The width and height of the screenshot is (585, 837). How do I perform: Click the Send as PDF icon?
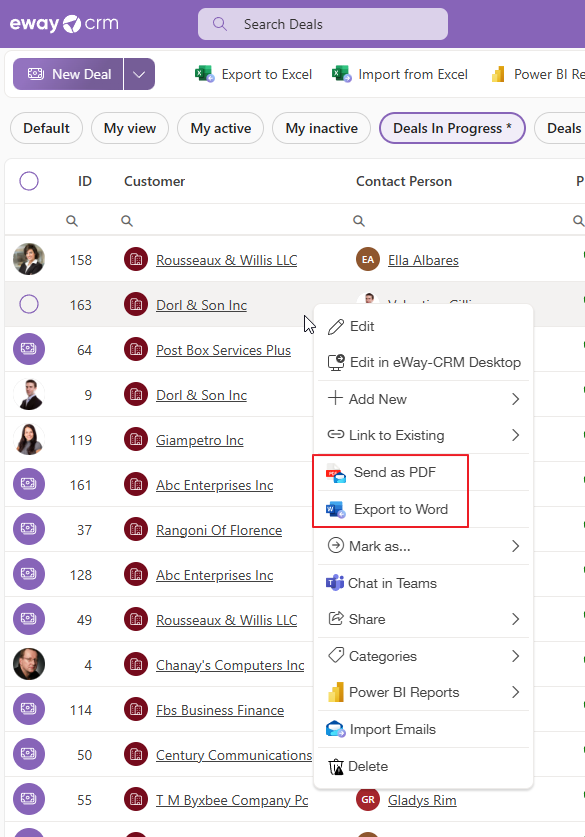[336, 473]
